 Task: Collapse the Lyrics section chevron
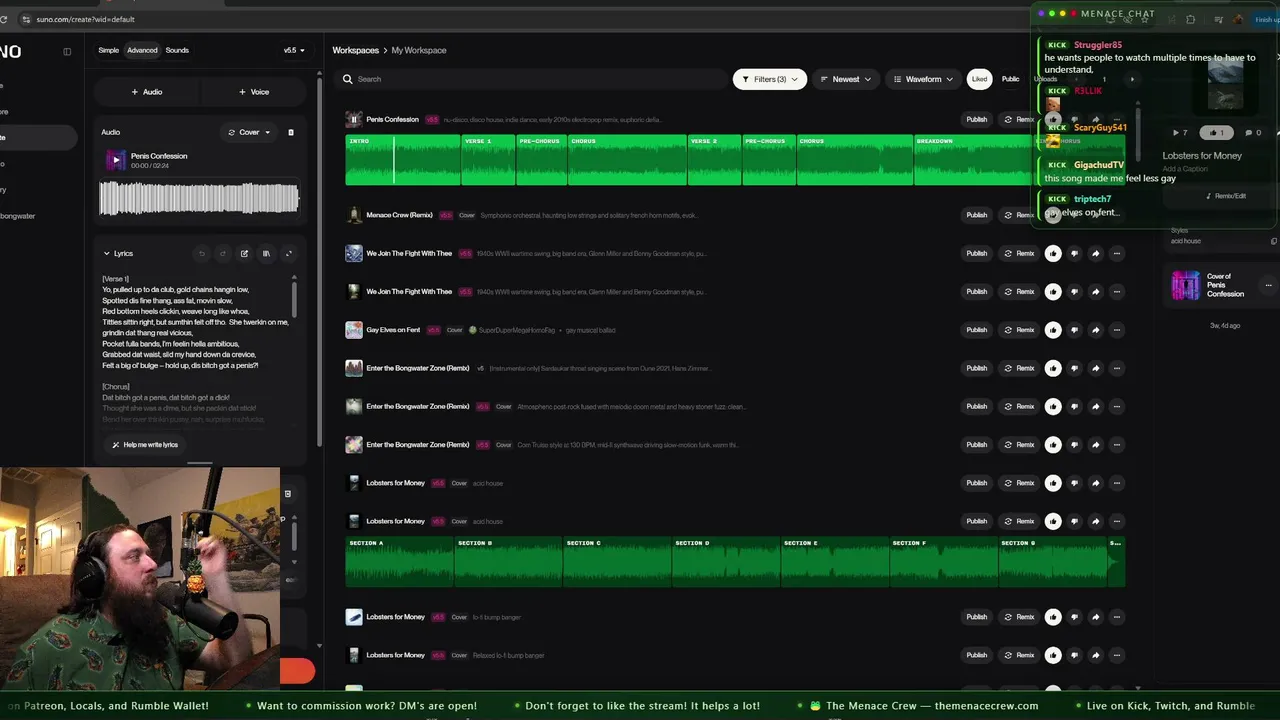coord(107,254)
